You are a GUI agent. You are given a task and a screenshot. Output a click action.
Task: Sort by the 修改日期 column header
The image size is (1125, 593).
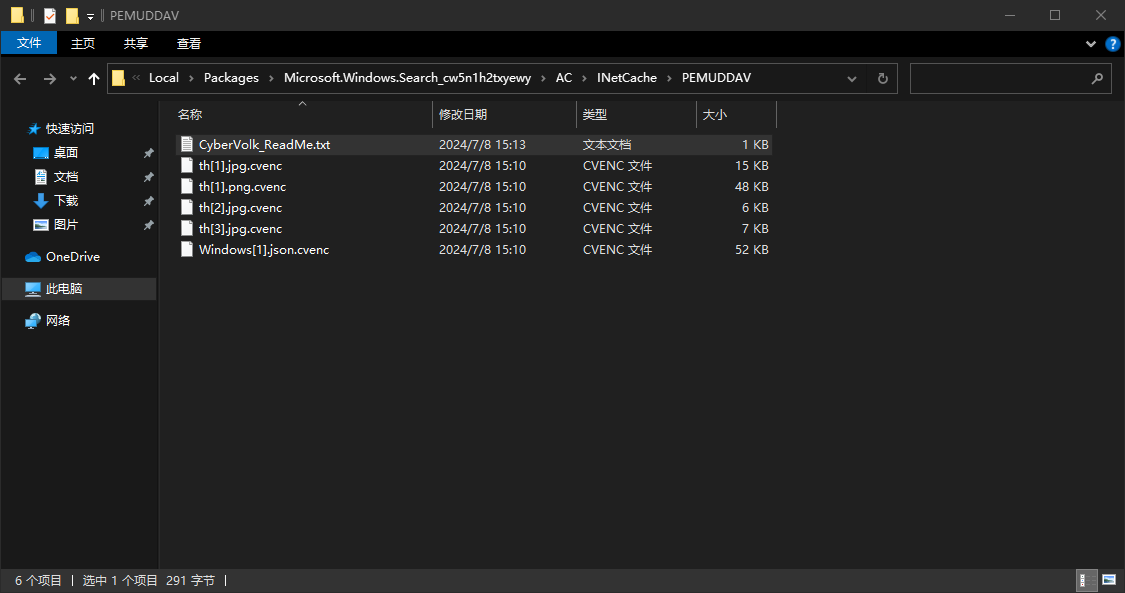[x=504, y=115]
